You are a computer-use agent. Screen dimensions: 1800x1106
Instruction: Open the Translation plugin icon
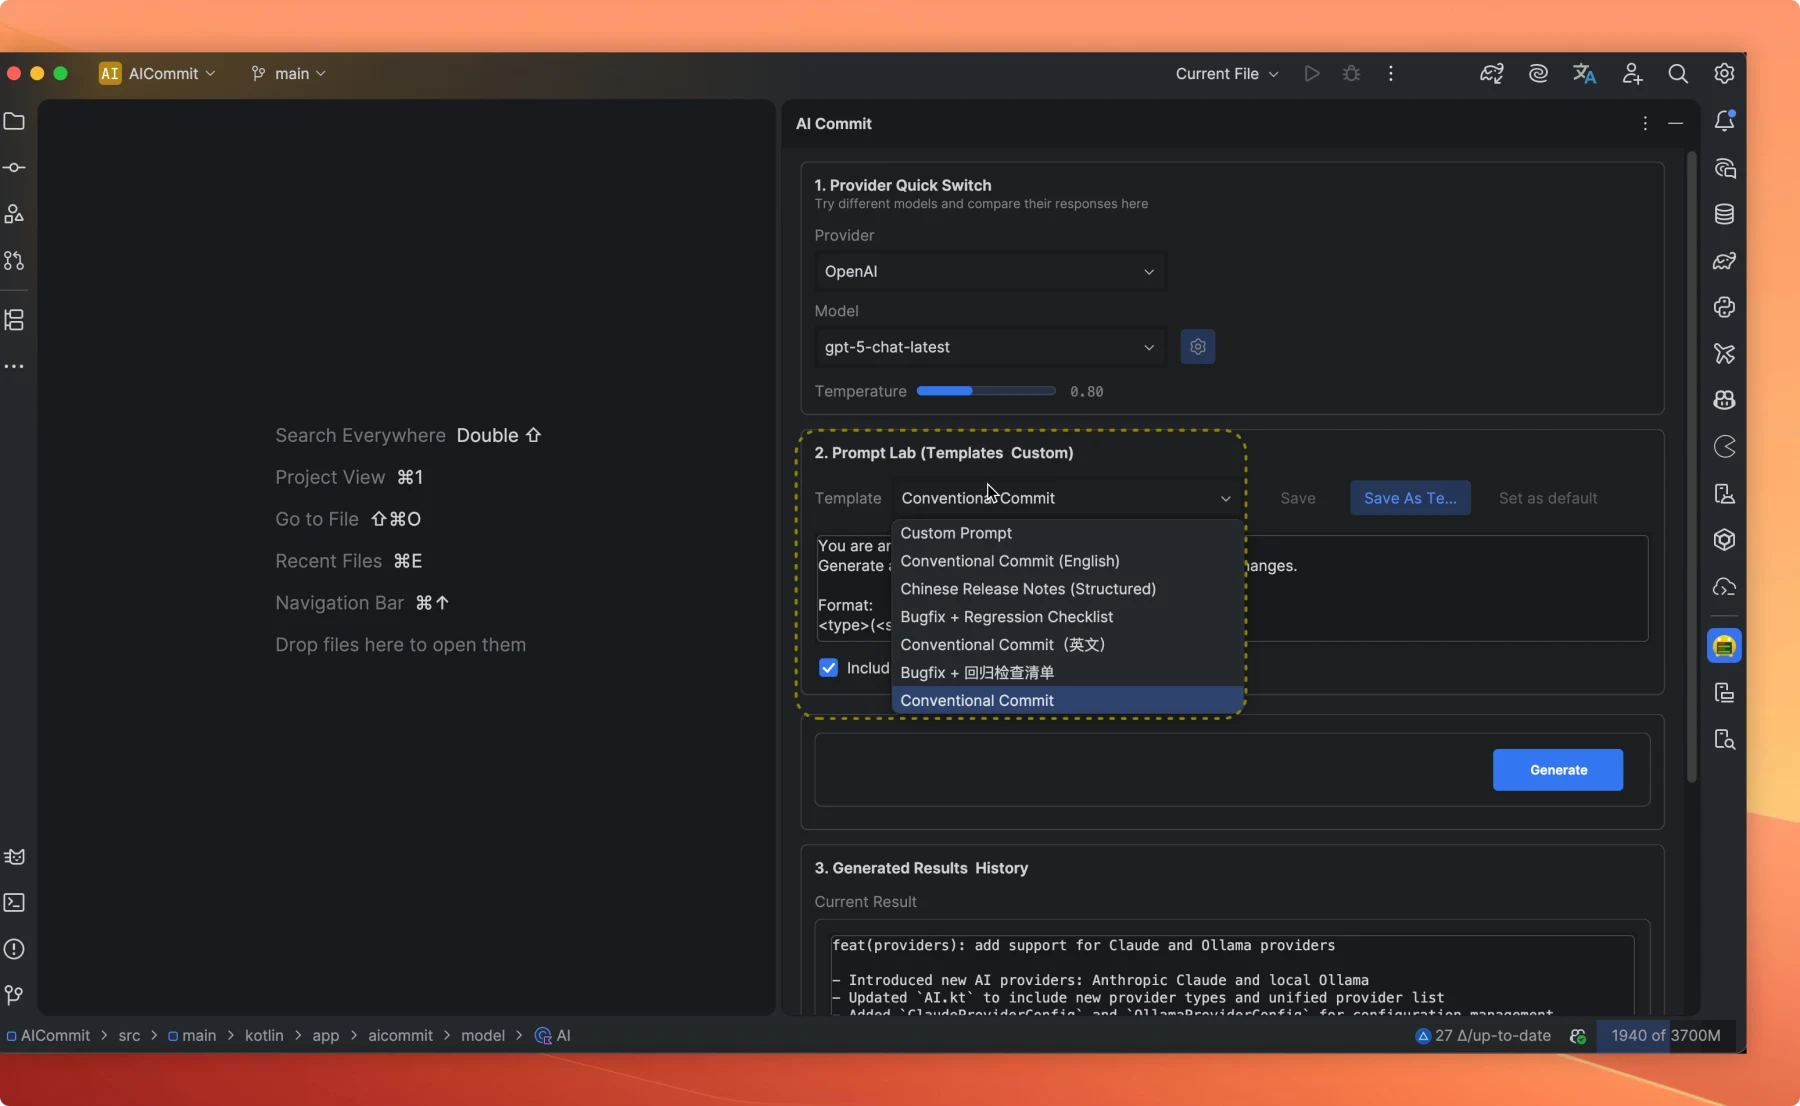(x=1586, y=73)
